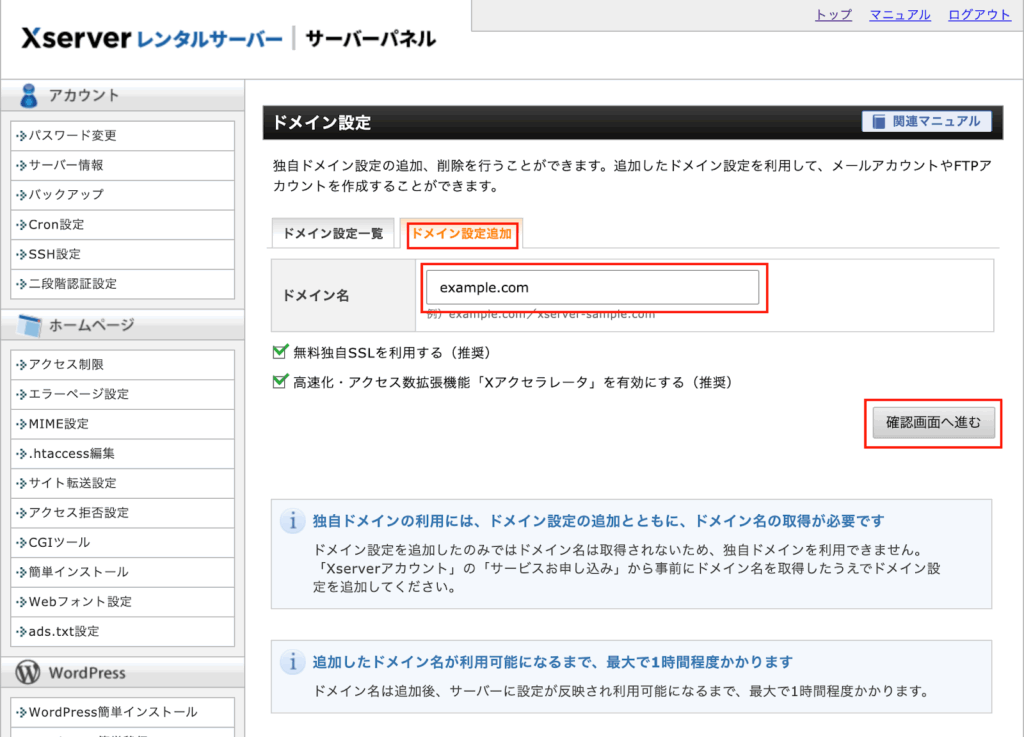The image size is (1024, 737).
Task: Click the WordPress logo icon in sidebar
Action: pos(29,672)
